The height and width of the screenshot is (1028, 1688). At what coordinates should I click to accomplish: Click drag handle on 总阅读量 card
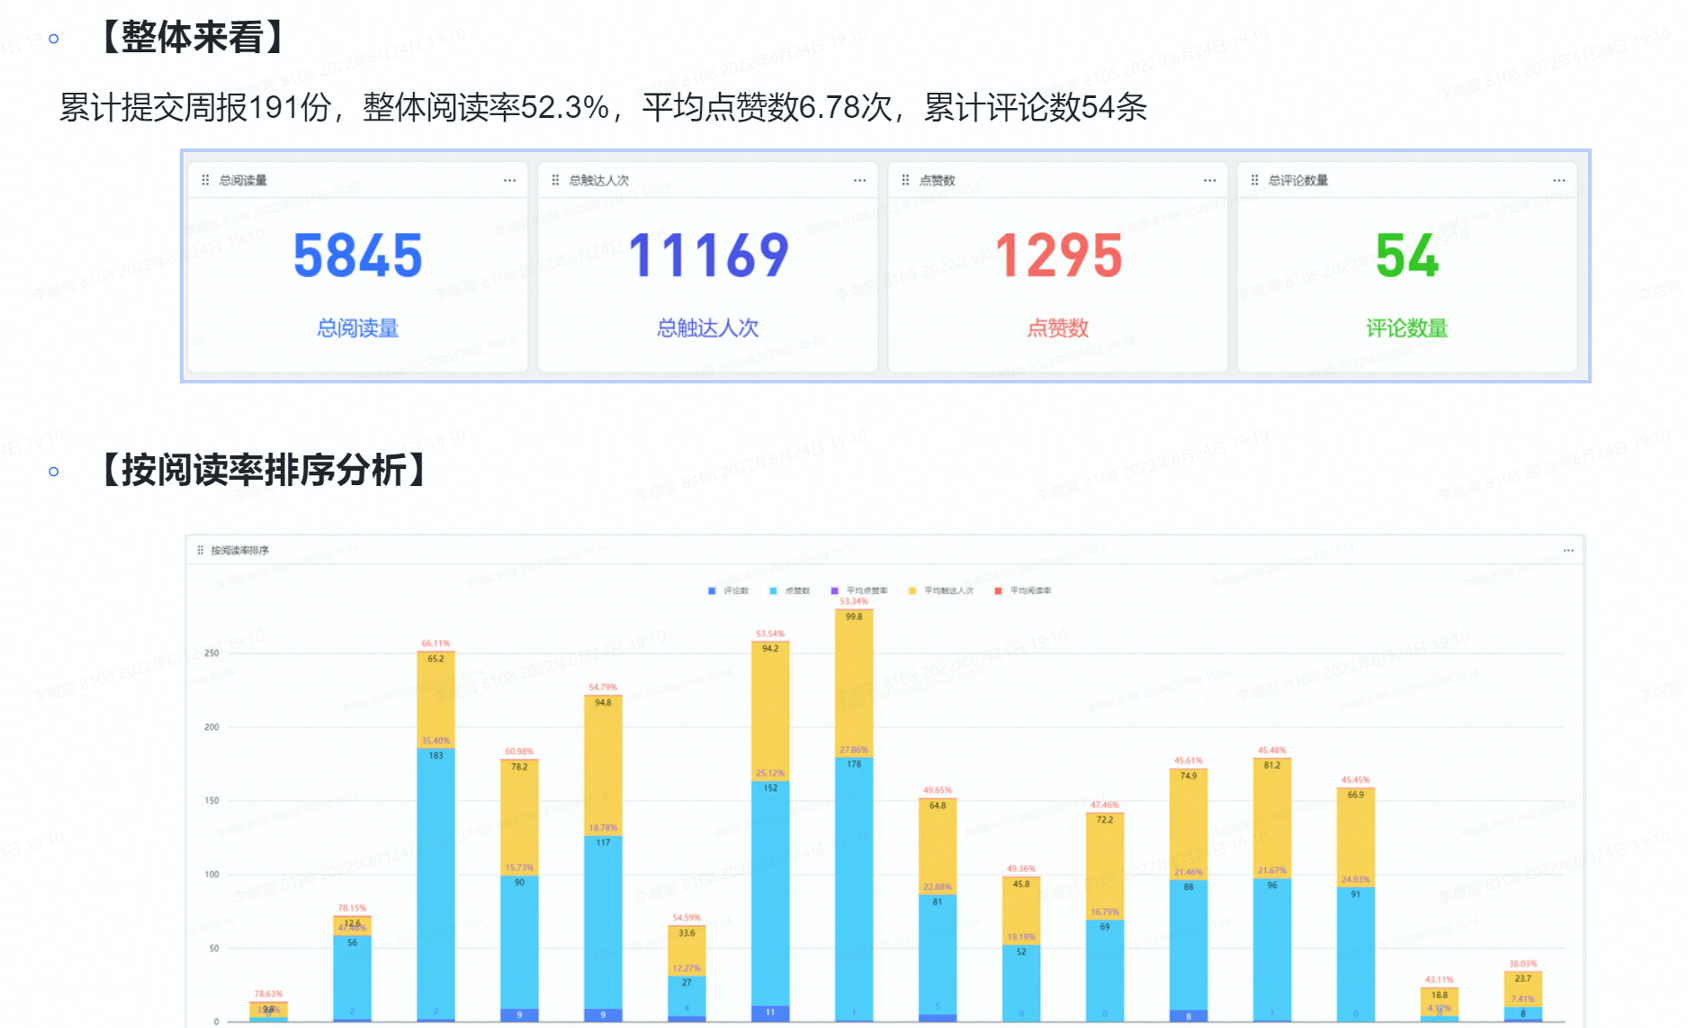pyautogui.click(x=205, y=180)
